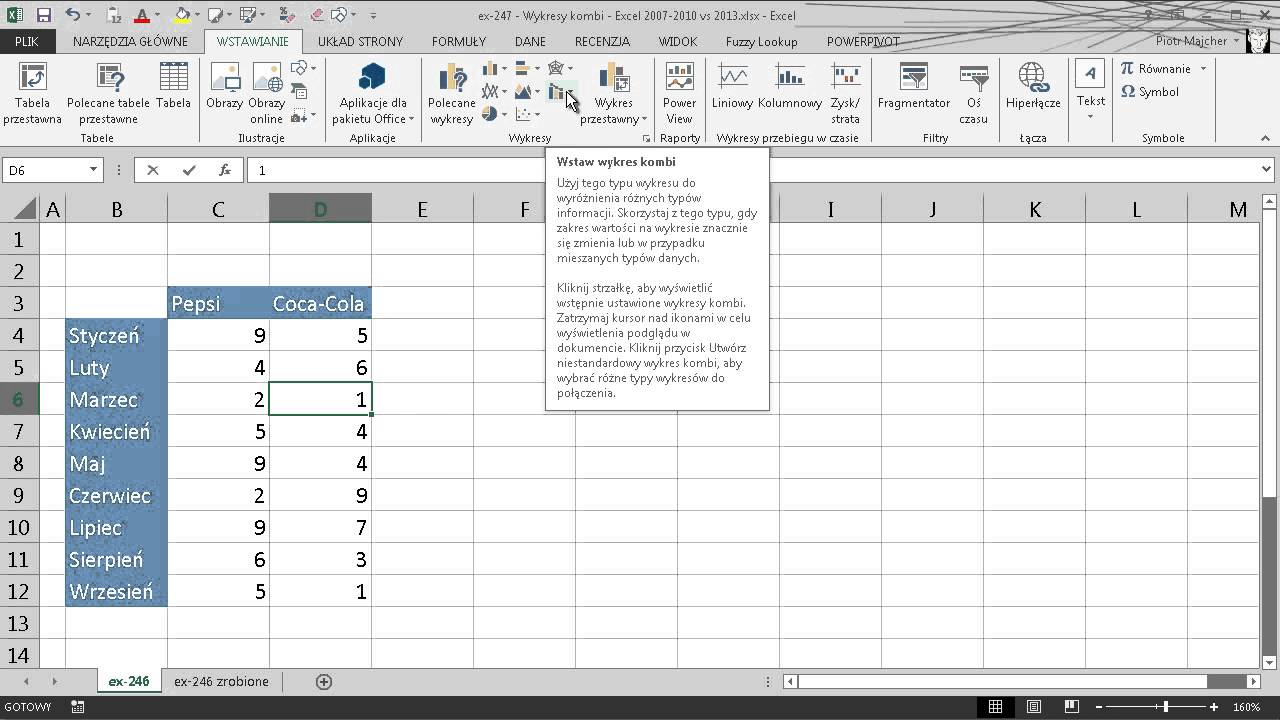Switch to WIDOK tab
Viewport: 1280px width, 720px height.
tap(678, 41)
